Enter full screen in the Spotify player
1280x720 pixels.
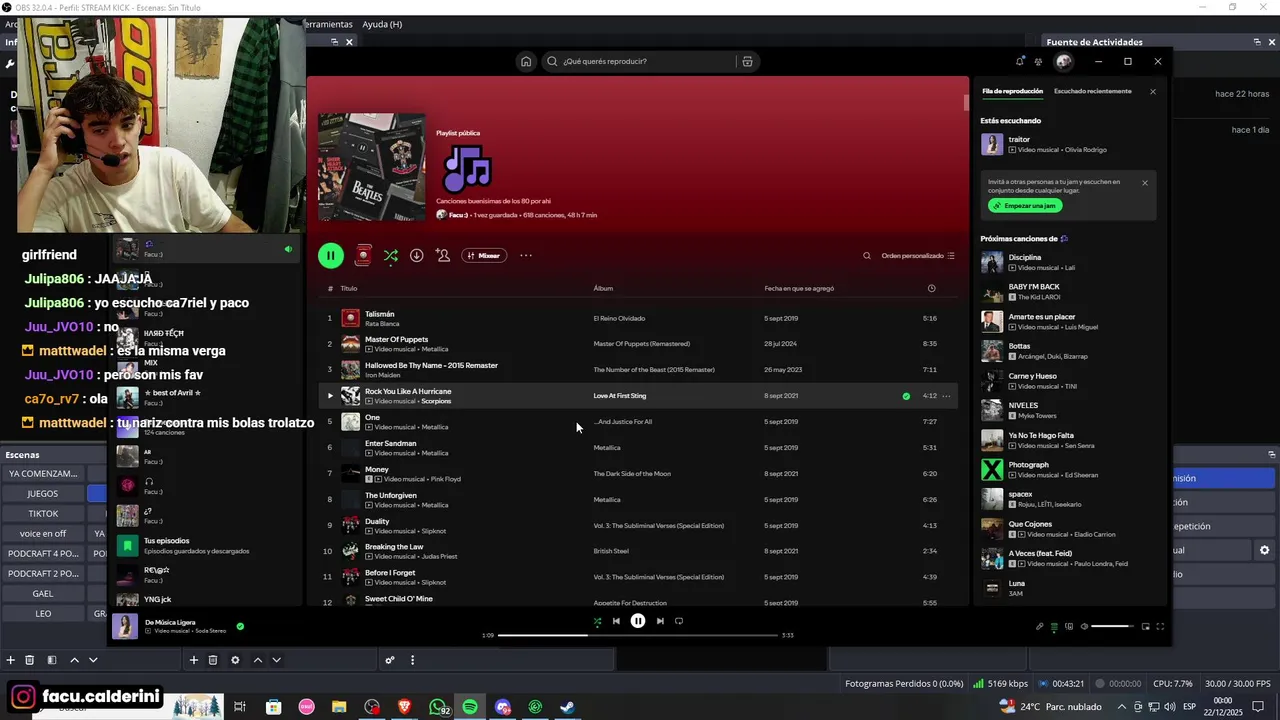pos(1160,627)
